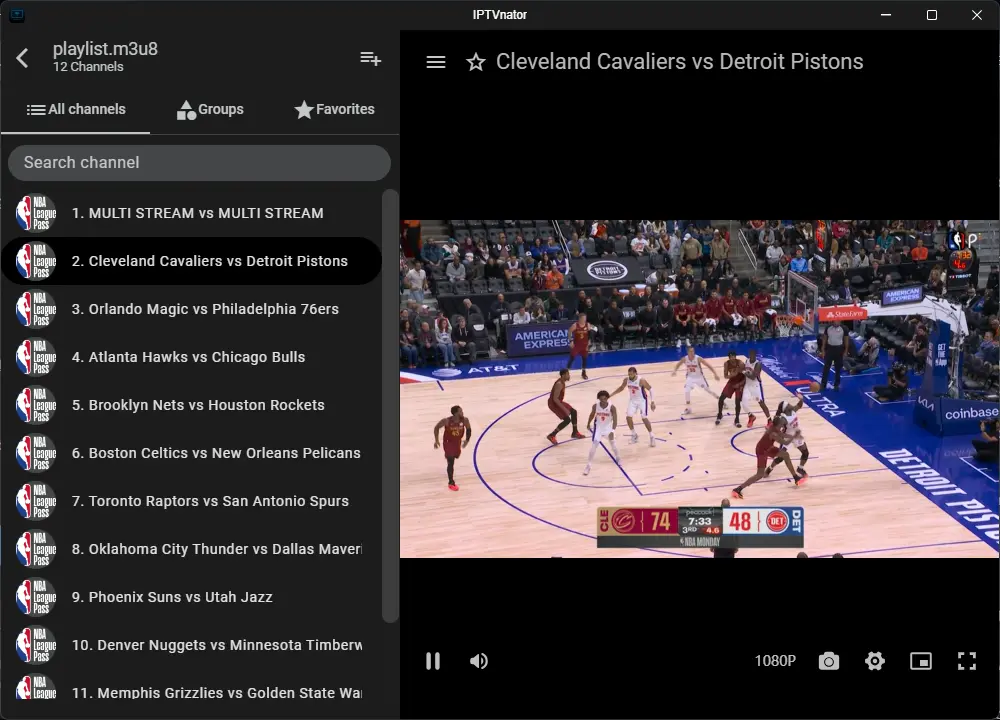Viewport: 1000px width, 720px height.
Task: Enable picture-in-picture mode
Action: coord(920,661)
